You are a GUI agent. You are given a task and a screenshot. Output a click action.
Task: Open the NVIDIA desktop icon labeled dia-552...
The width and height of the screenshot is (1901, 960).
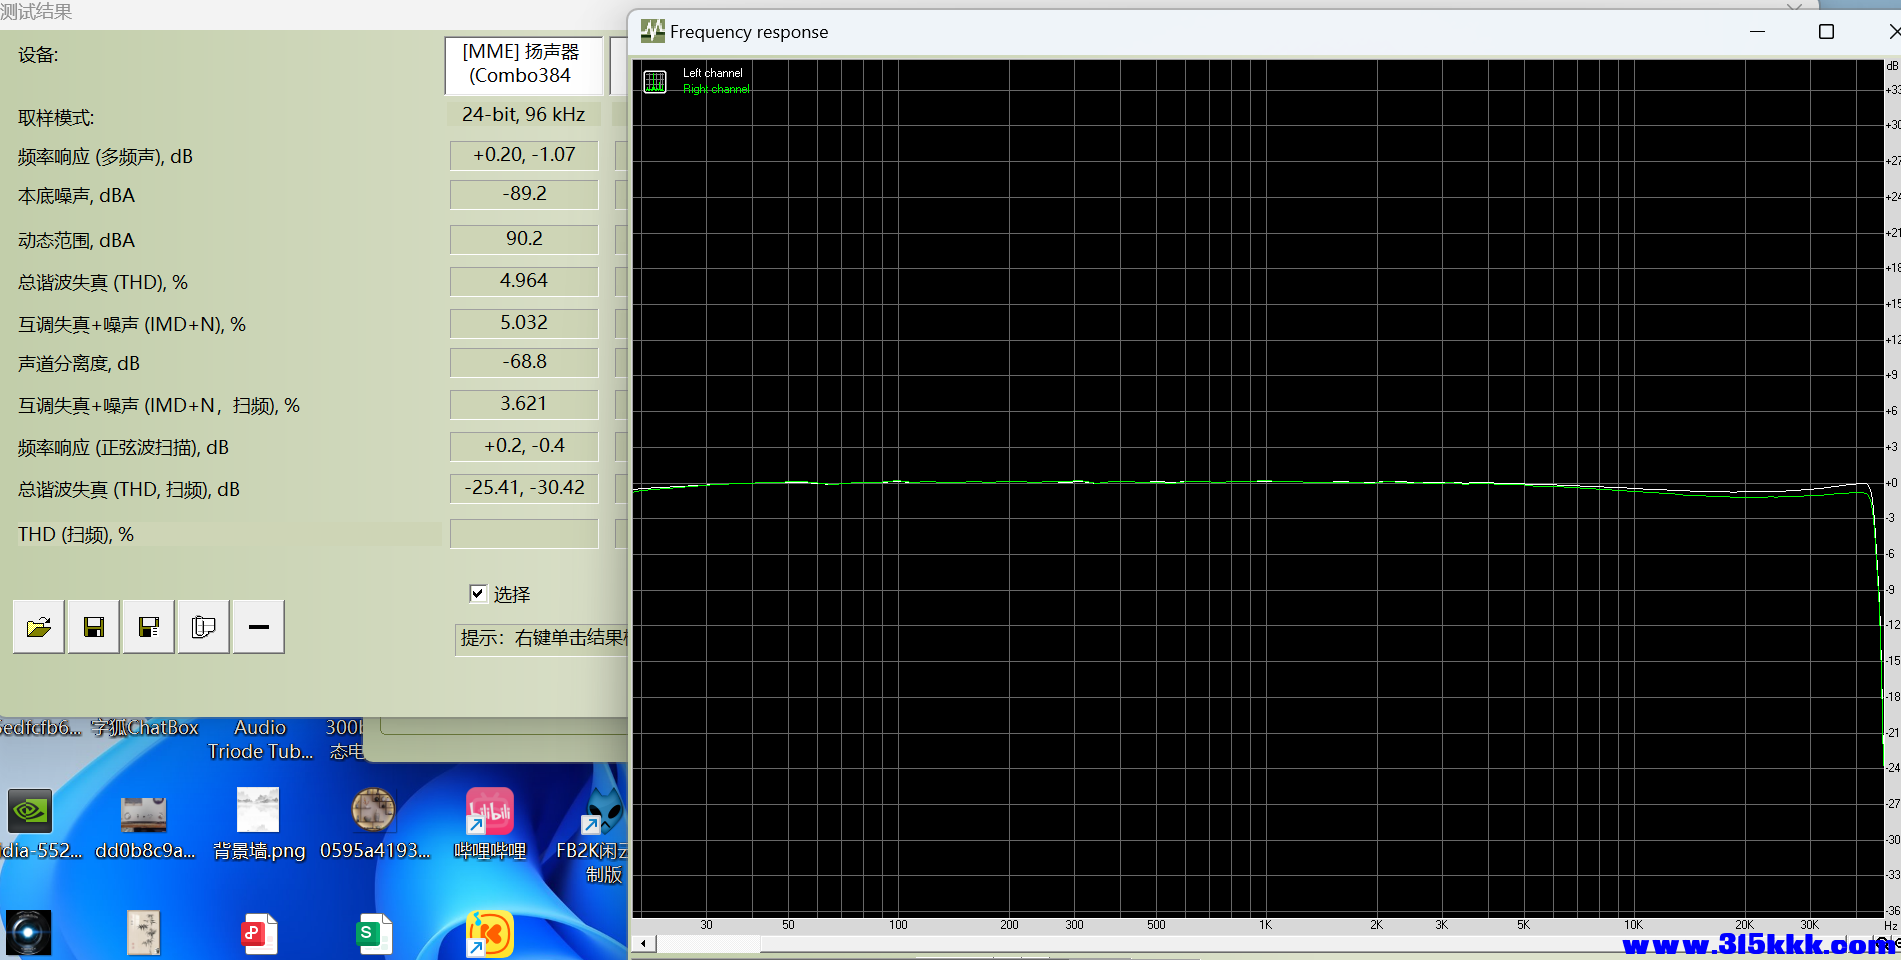click(30, 811)
